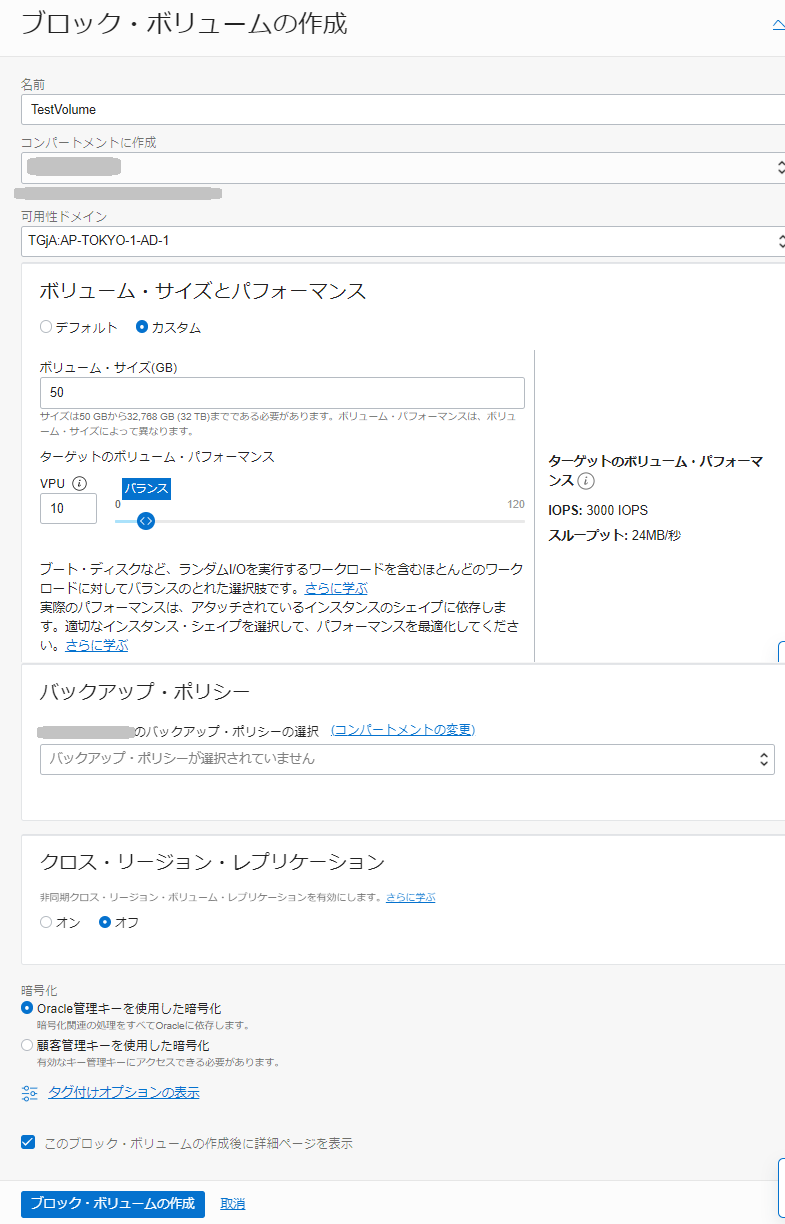Viewport: 785px width, 1224px height.
Task: Toggle the show details page checkbox
Action: (28, 1142)
